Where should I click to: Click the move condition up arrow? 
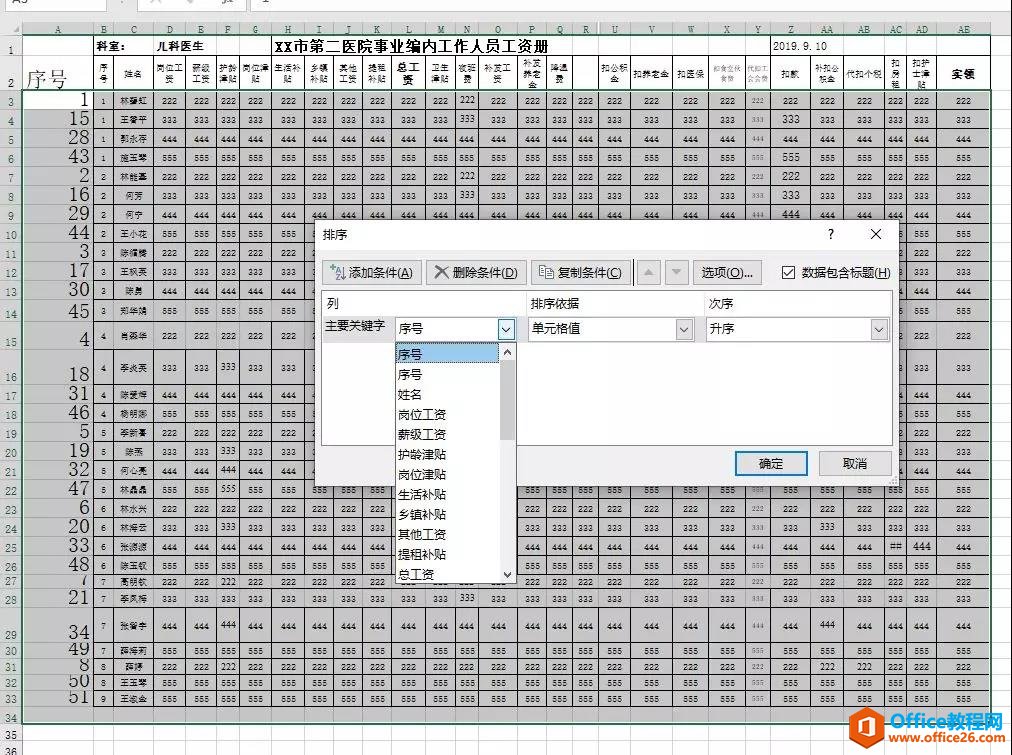click(x=649, y=273)
